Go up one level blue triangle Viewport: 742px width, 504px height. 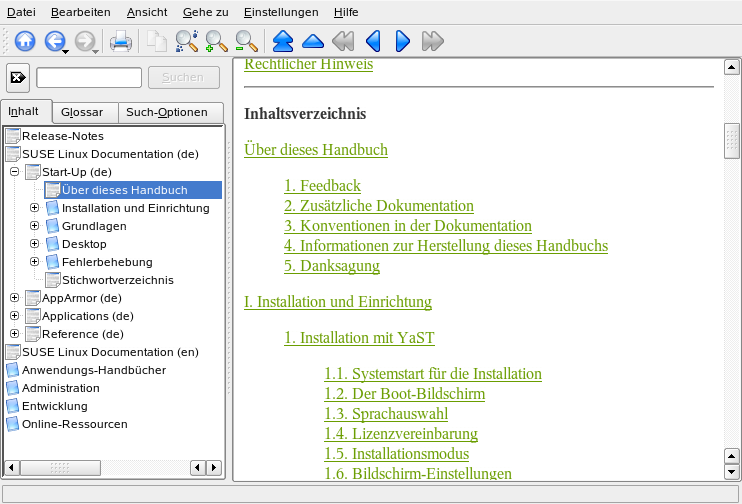(313, 42)
